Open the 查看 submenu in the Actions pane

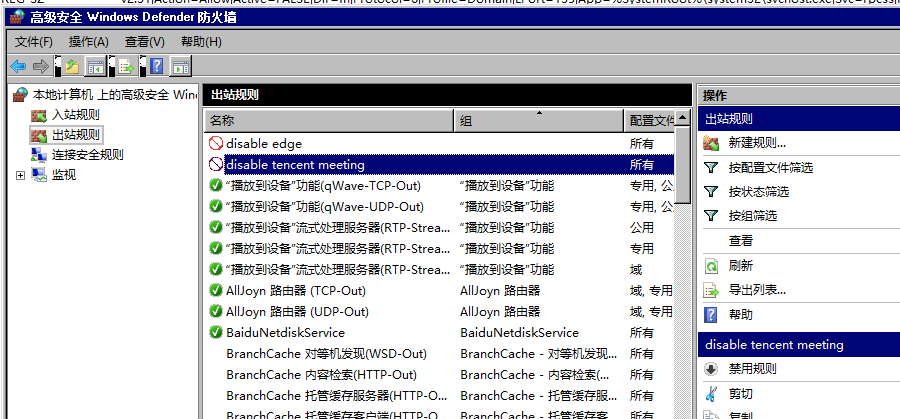point(740,241)
